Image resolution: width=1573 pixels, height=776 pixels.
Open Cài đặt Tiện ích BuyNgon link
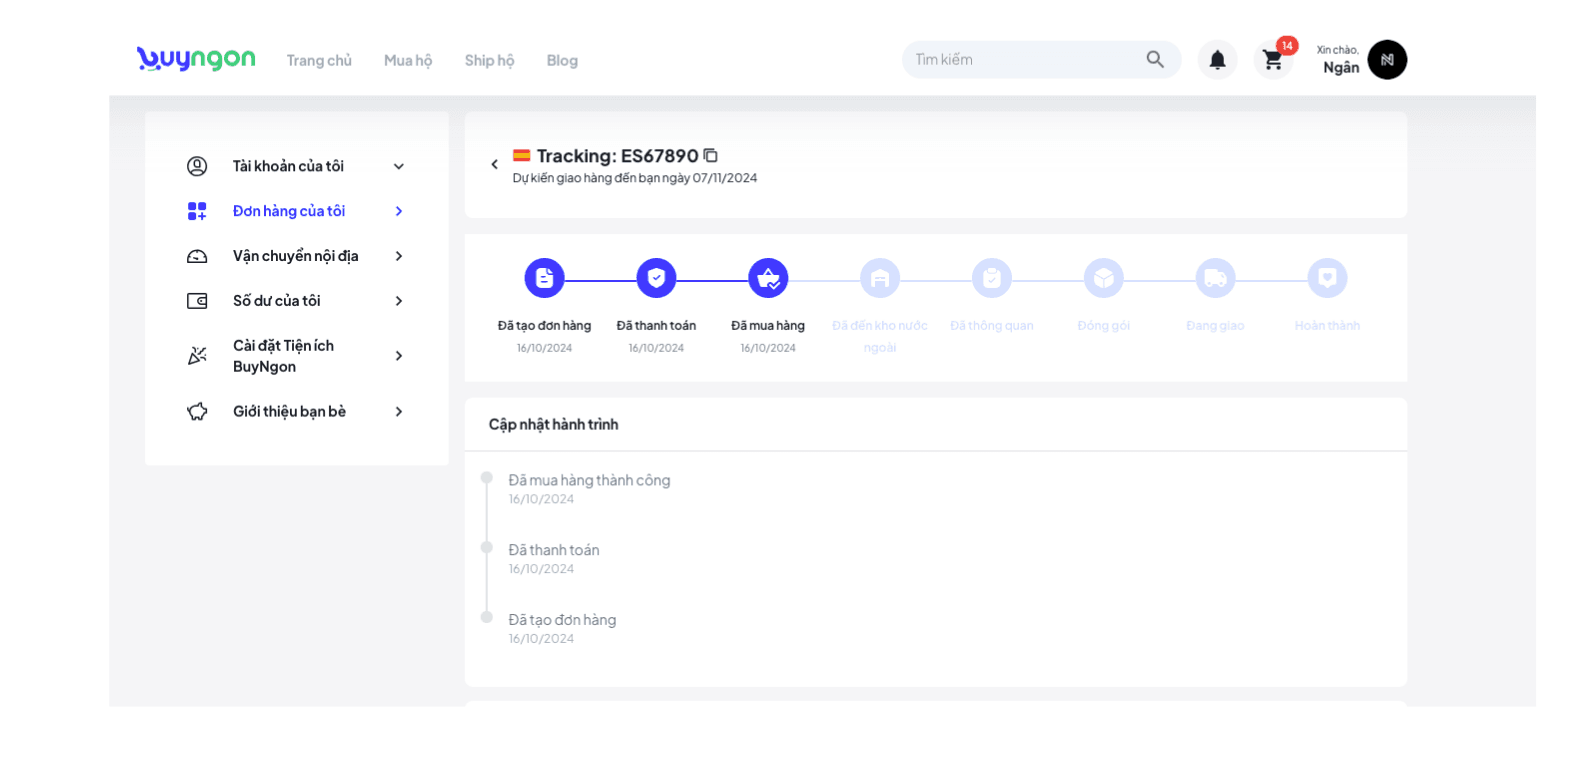(283, 356)
